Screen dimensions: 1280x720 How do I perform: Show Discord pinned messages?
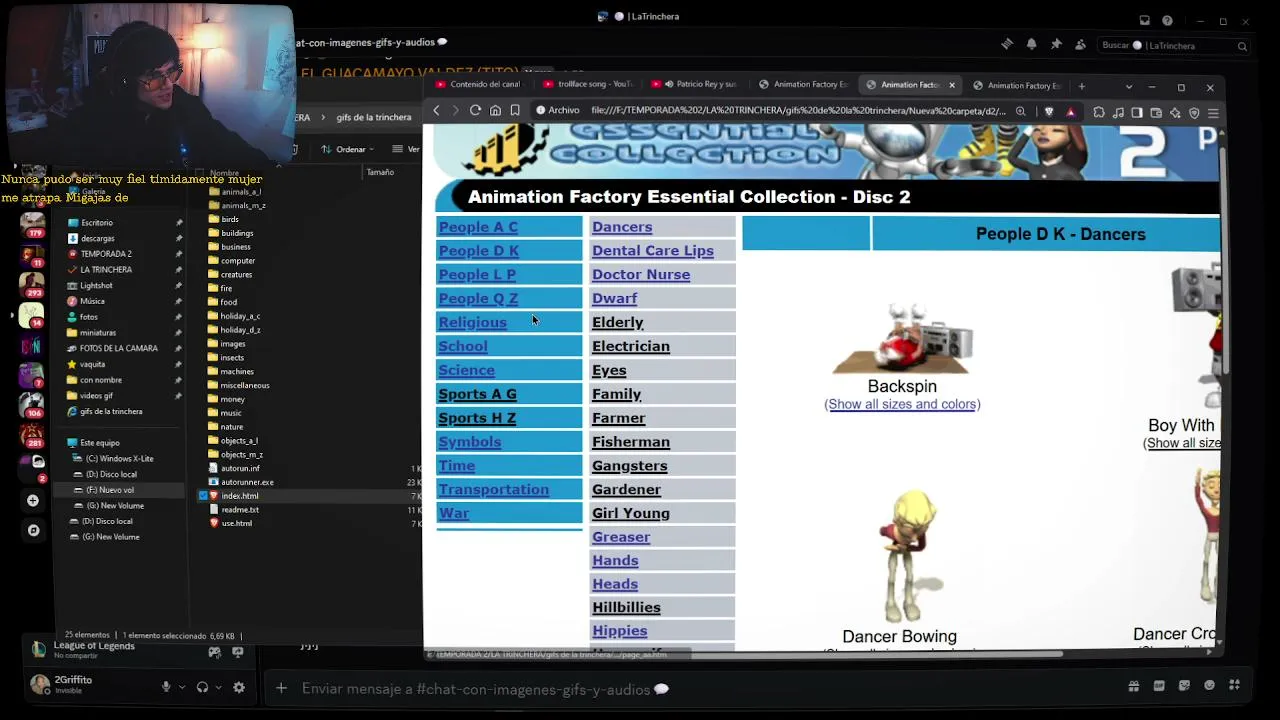click(1056, 45)
